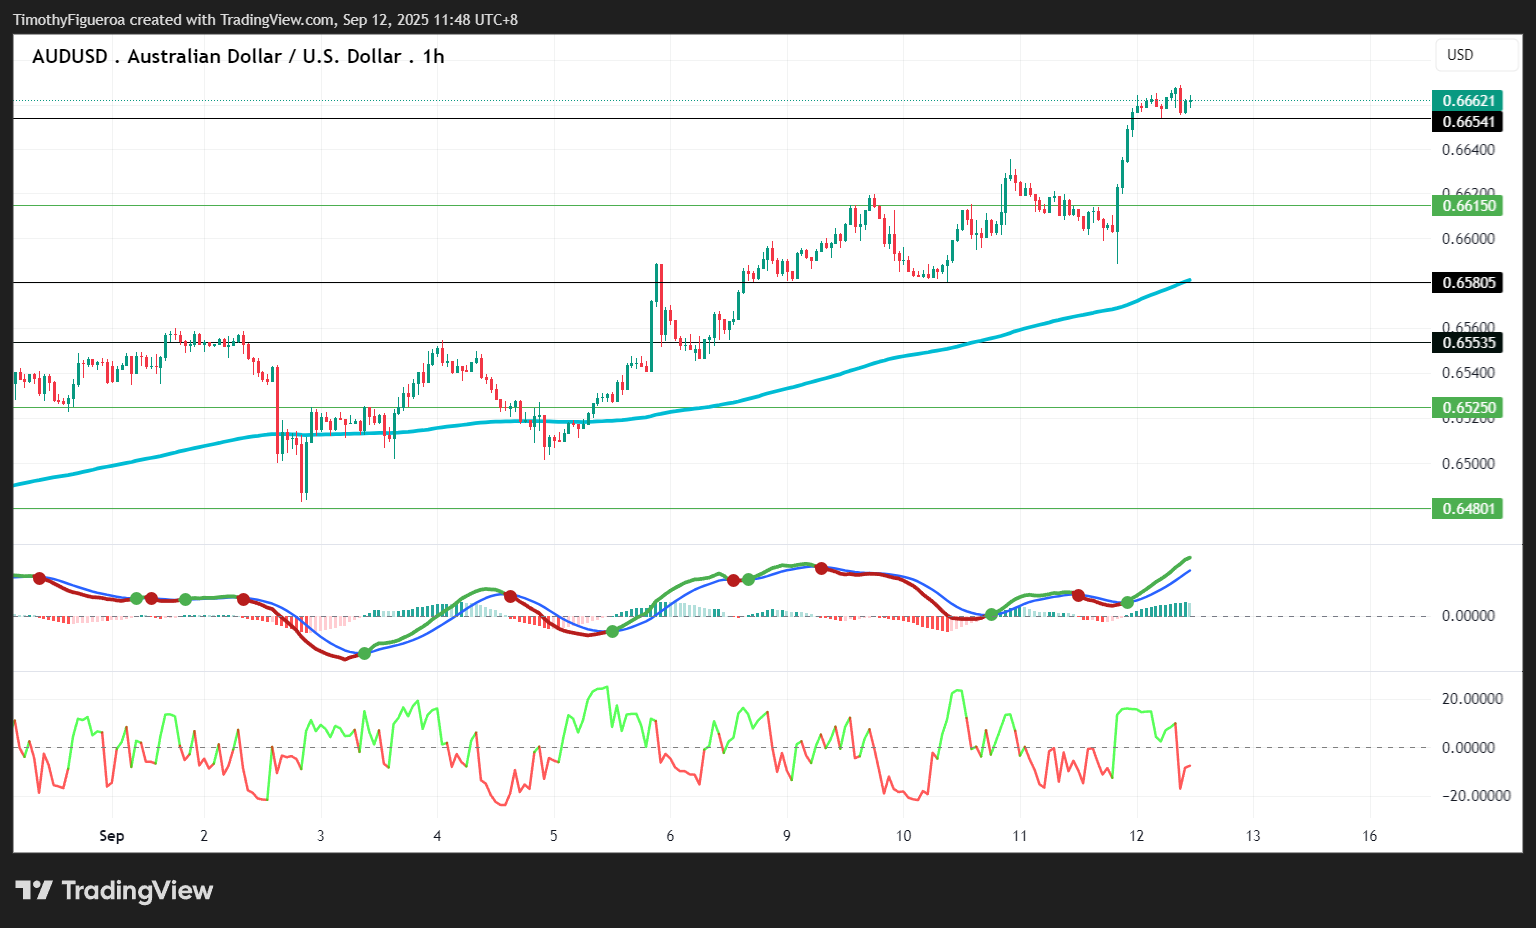The image size is (1536, 928).
Task: Click the current price label 0.66621
Action: point(1468,100)
